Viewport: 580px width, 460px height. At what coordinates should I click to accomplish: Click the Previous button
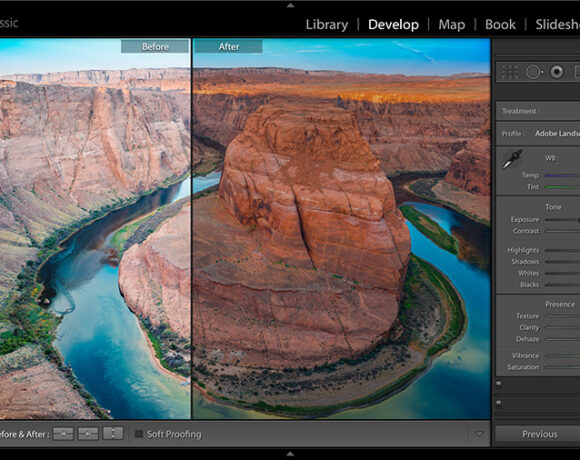(538, 434)
